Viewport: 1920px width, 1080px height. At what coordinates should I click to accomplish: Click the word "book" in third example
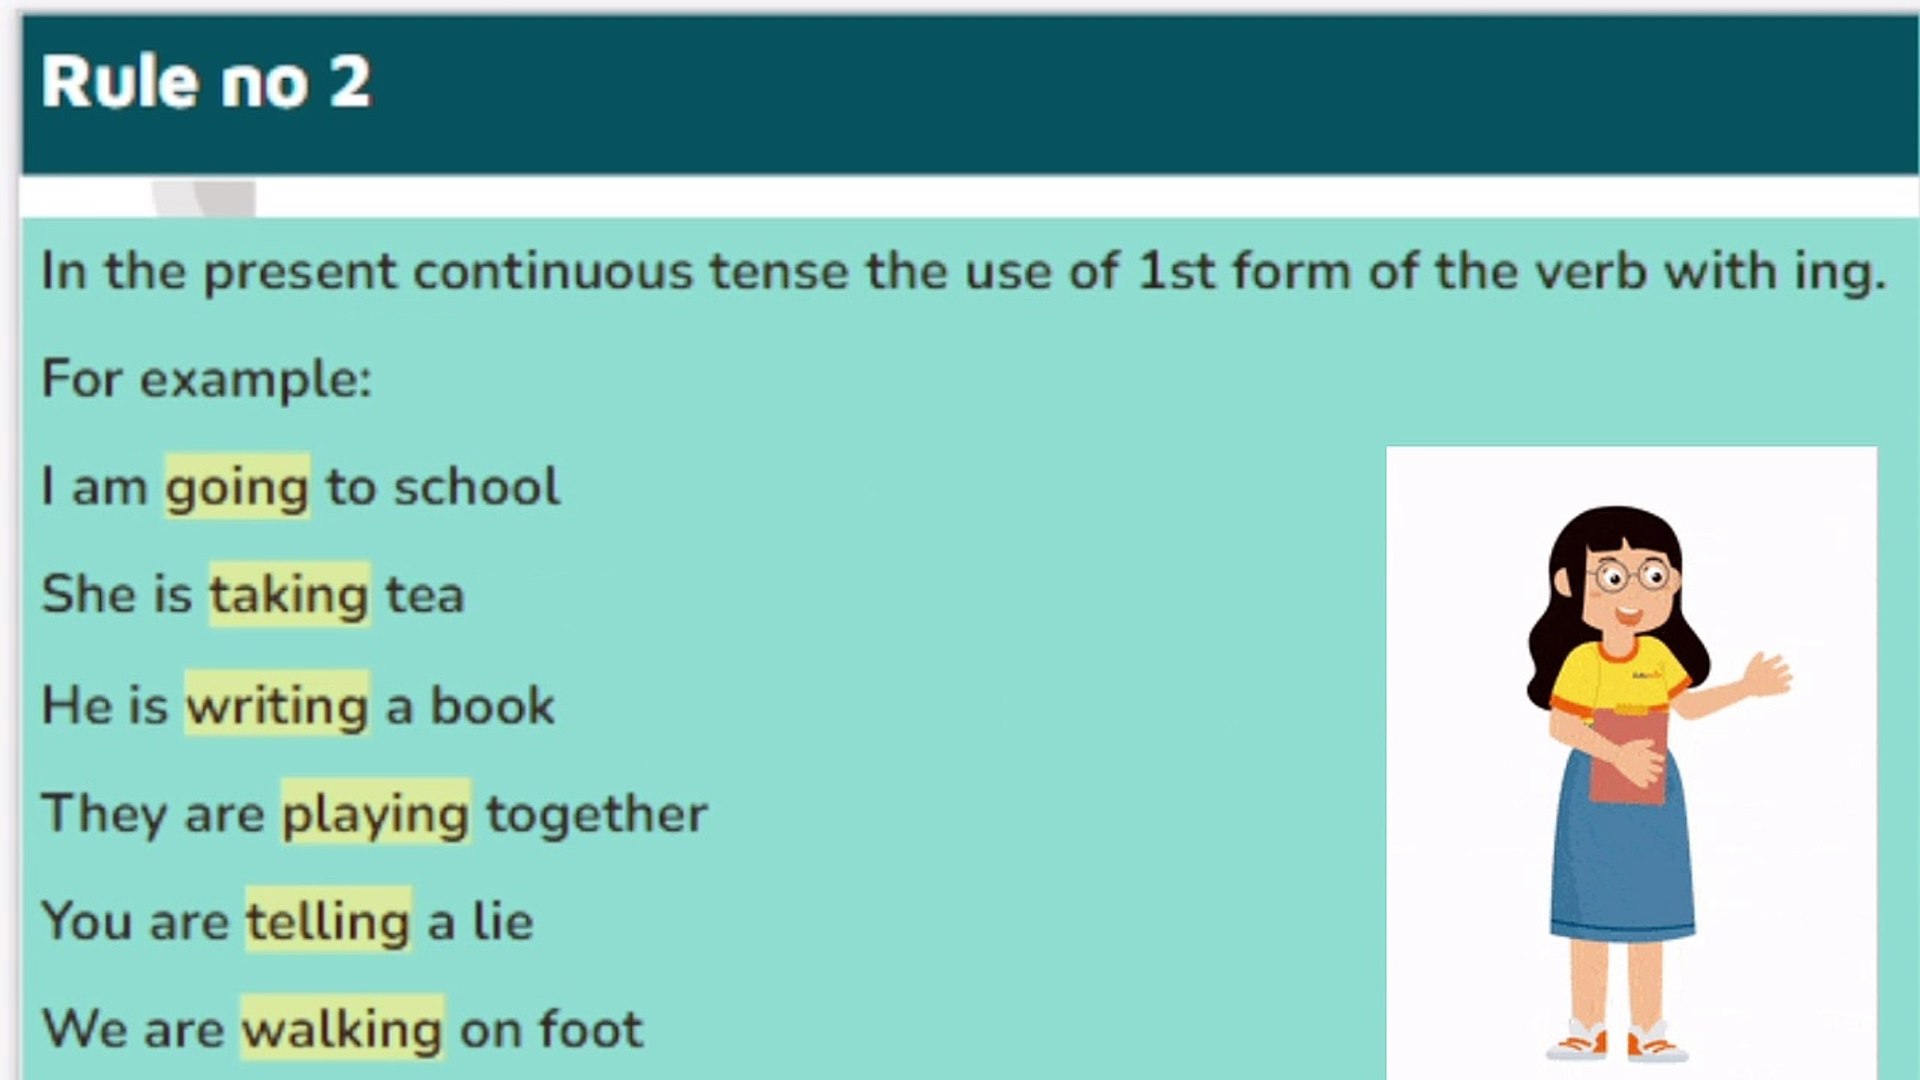click(x=492, y=705)
